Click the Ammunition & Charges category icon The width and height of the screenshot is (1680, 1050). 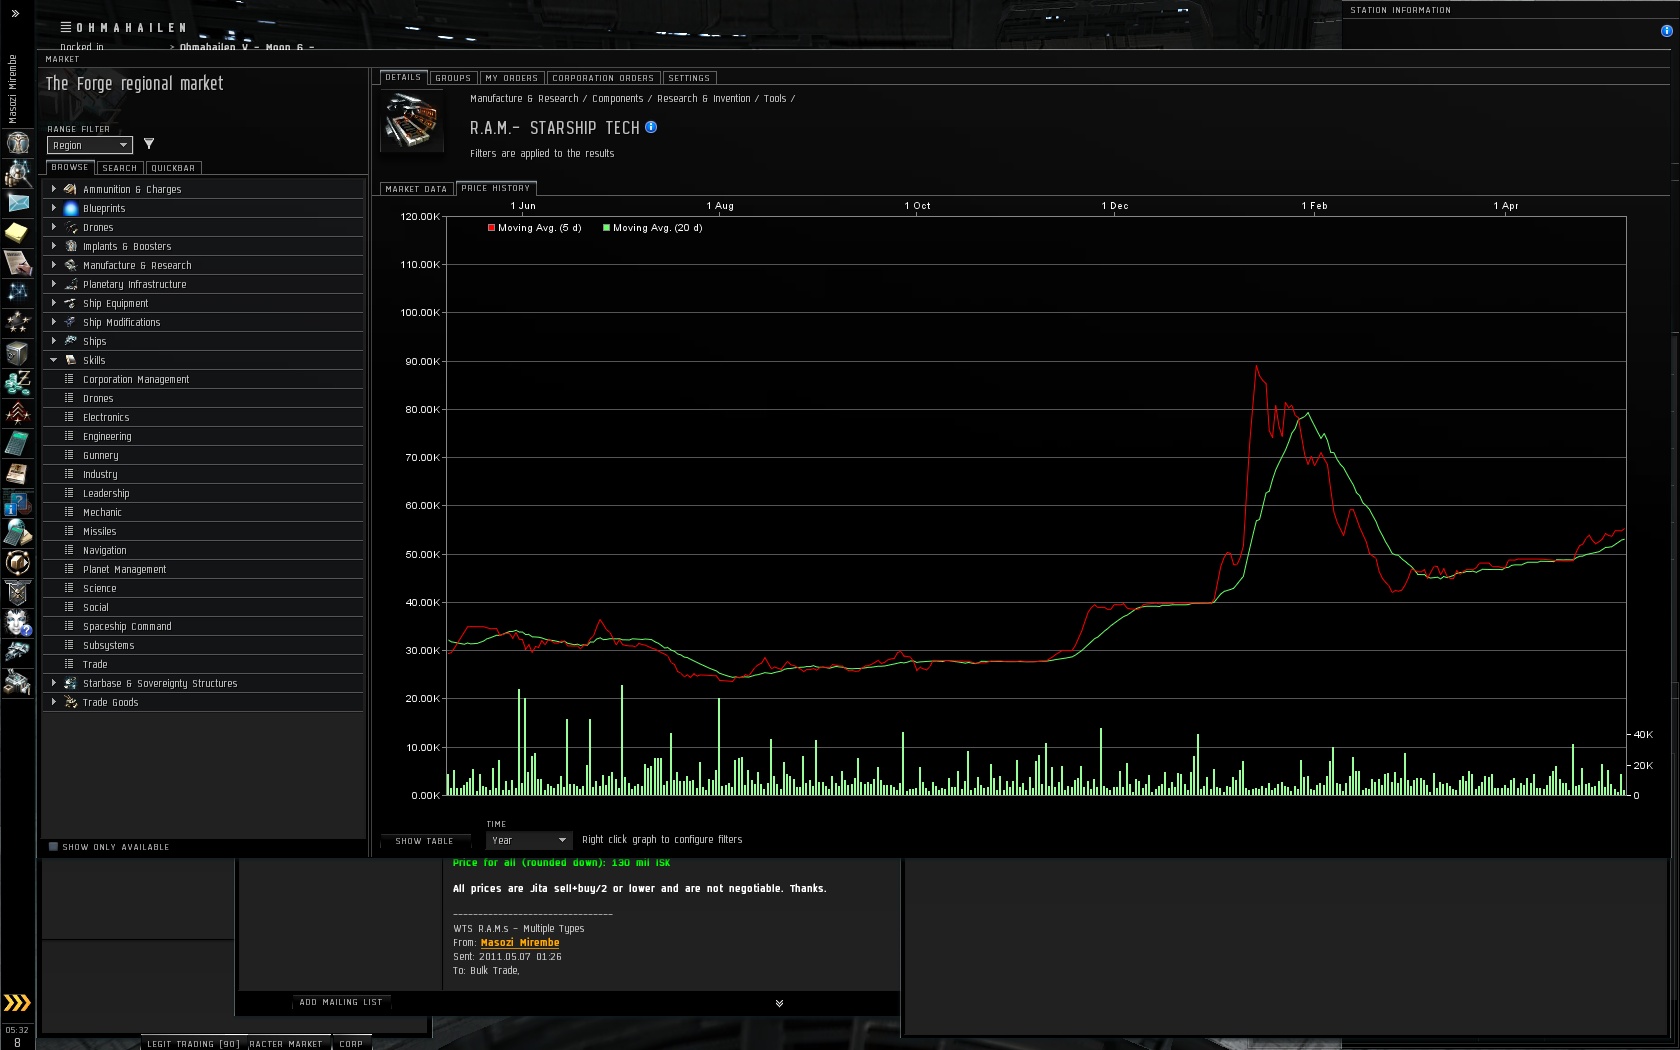point(71,189)
